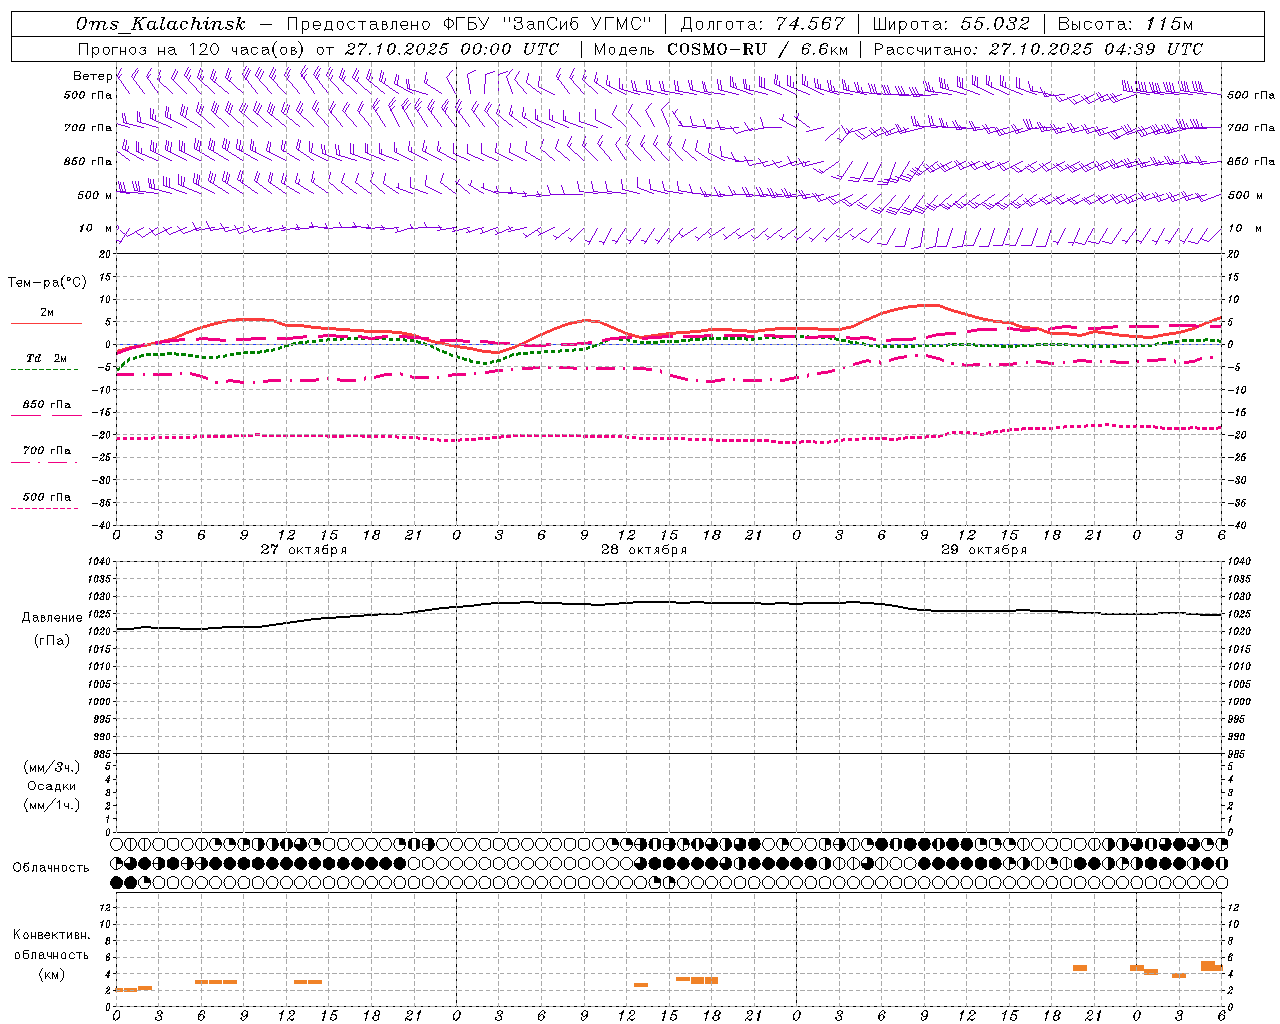Click 985 on the left pressure axis
This screenshot has height=1024, width=1280.
tap(102, 754)
